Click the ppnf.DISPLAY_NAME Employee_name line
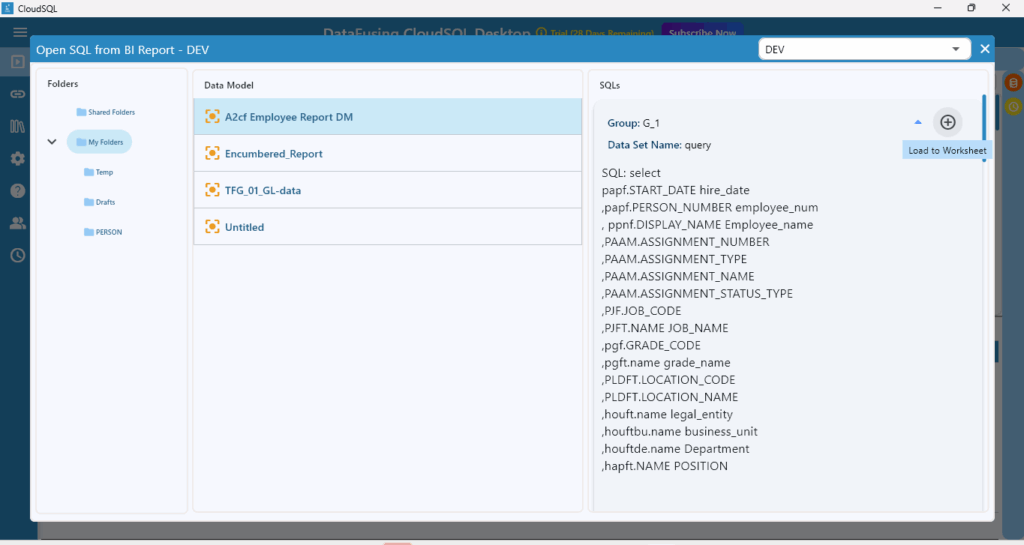The width and height of the screenshot is (1024, 545). (x=707, y=225)
